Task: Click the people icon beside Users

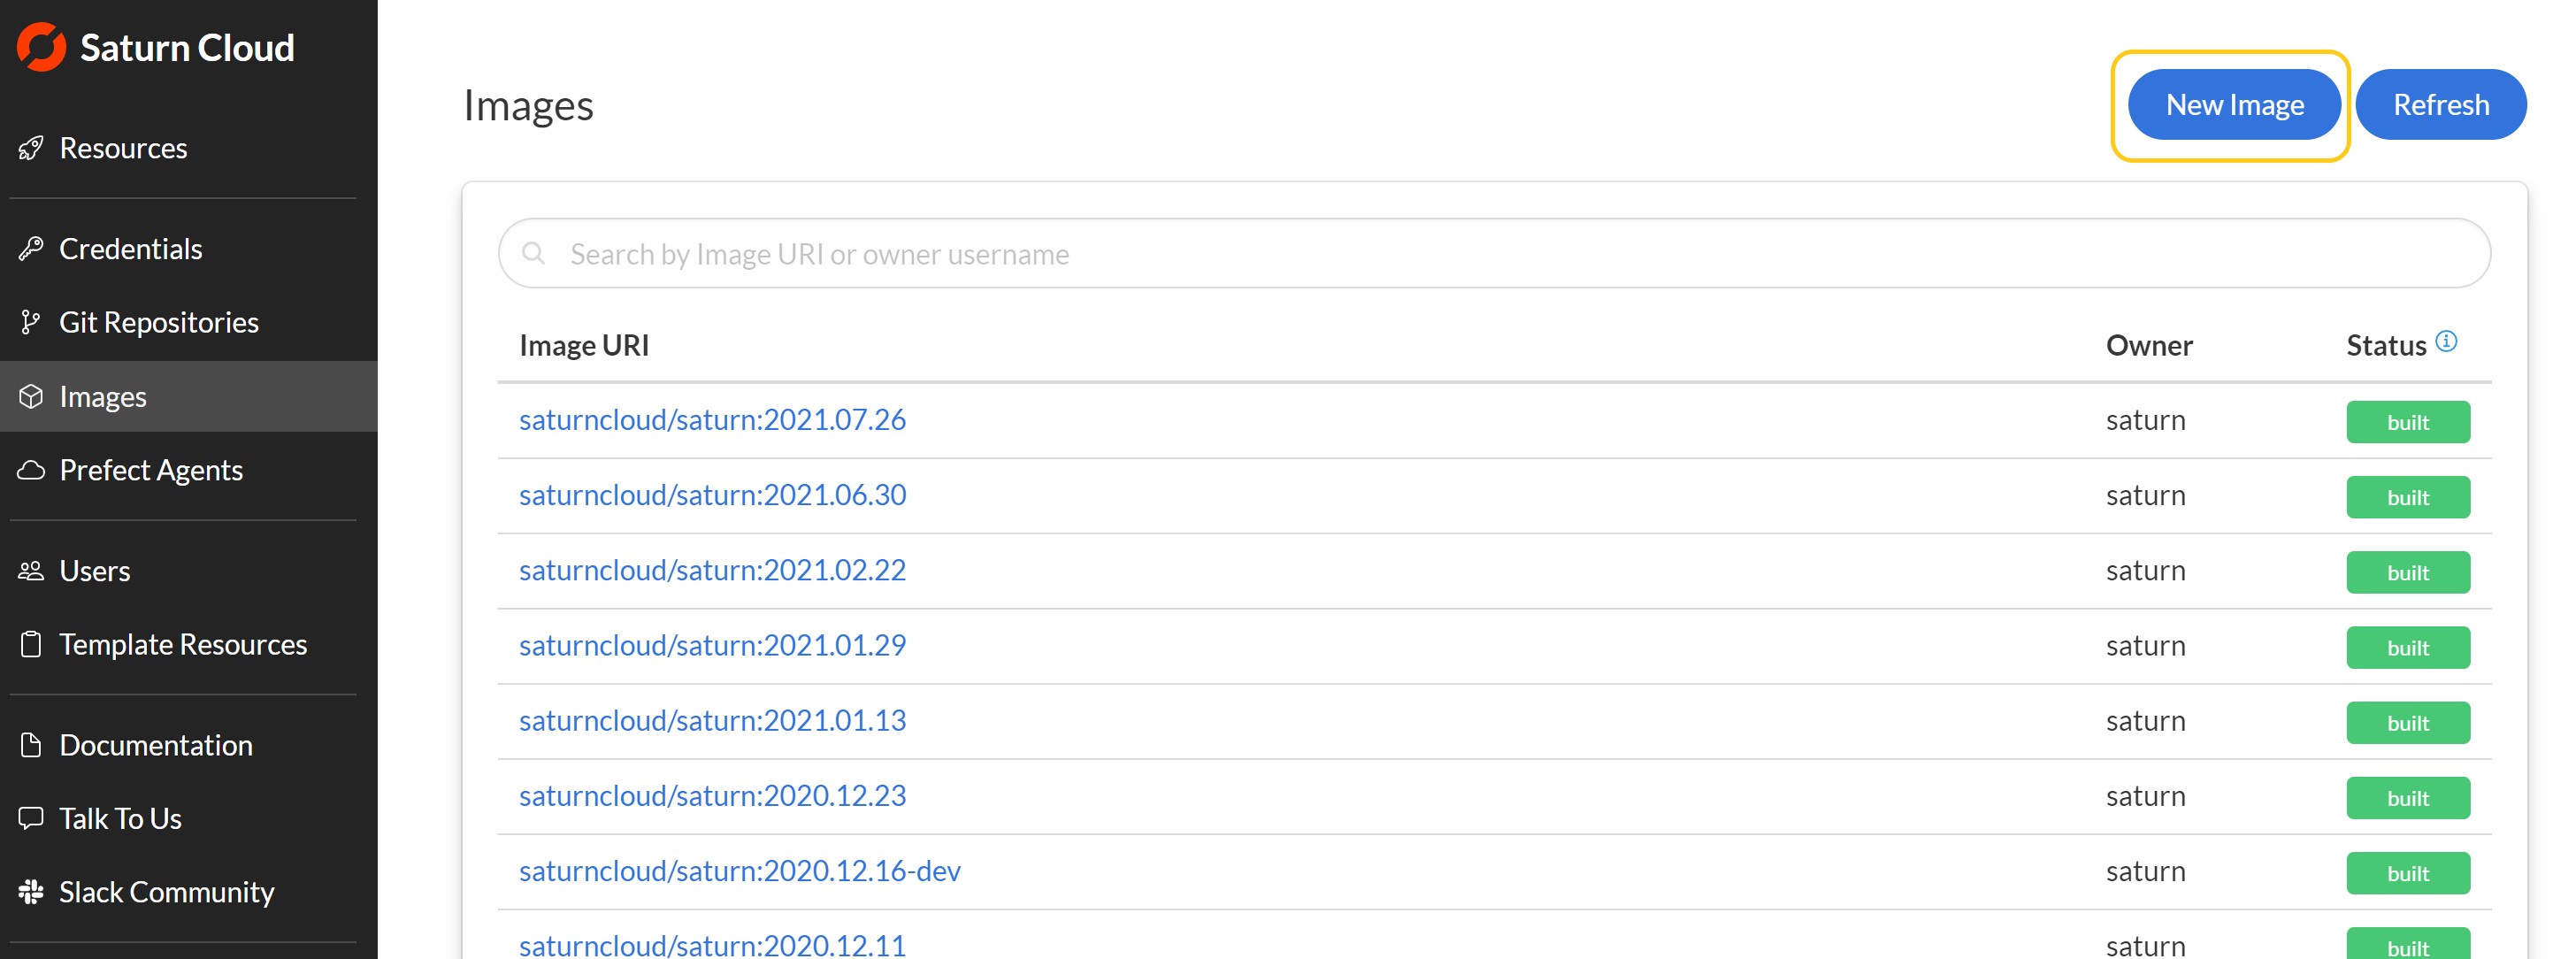Action: click(31, 571)
